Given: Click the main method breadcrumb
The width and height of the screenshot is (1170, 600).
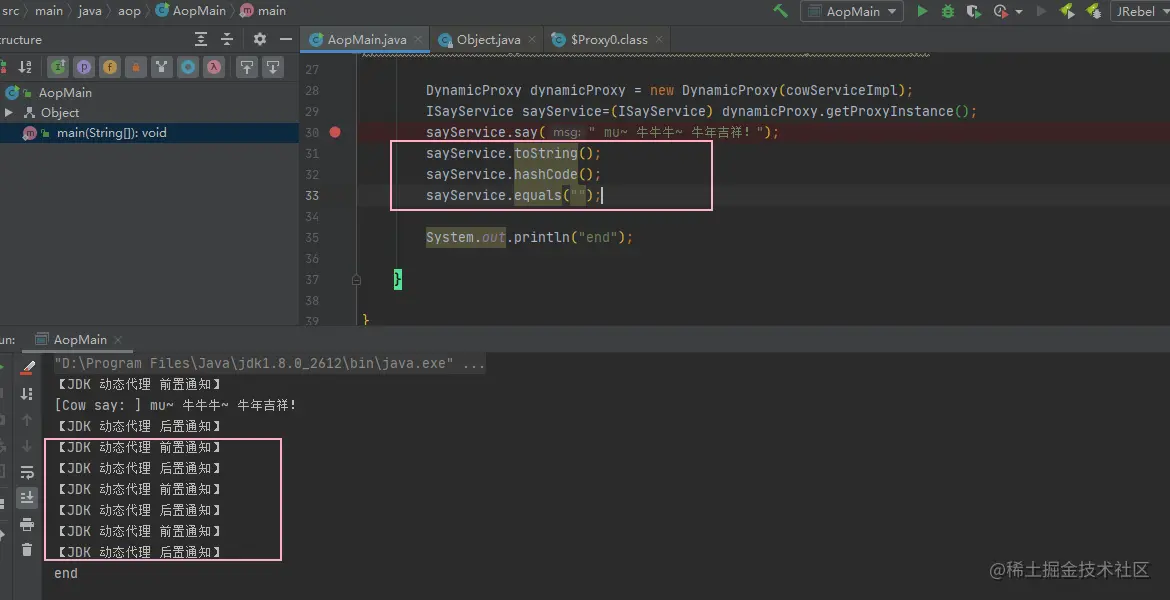Looking at the screenshot, I should [x=263, y=10].
